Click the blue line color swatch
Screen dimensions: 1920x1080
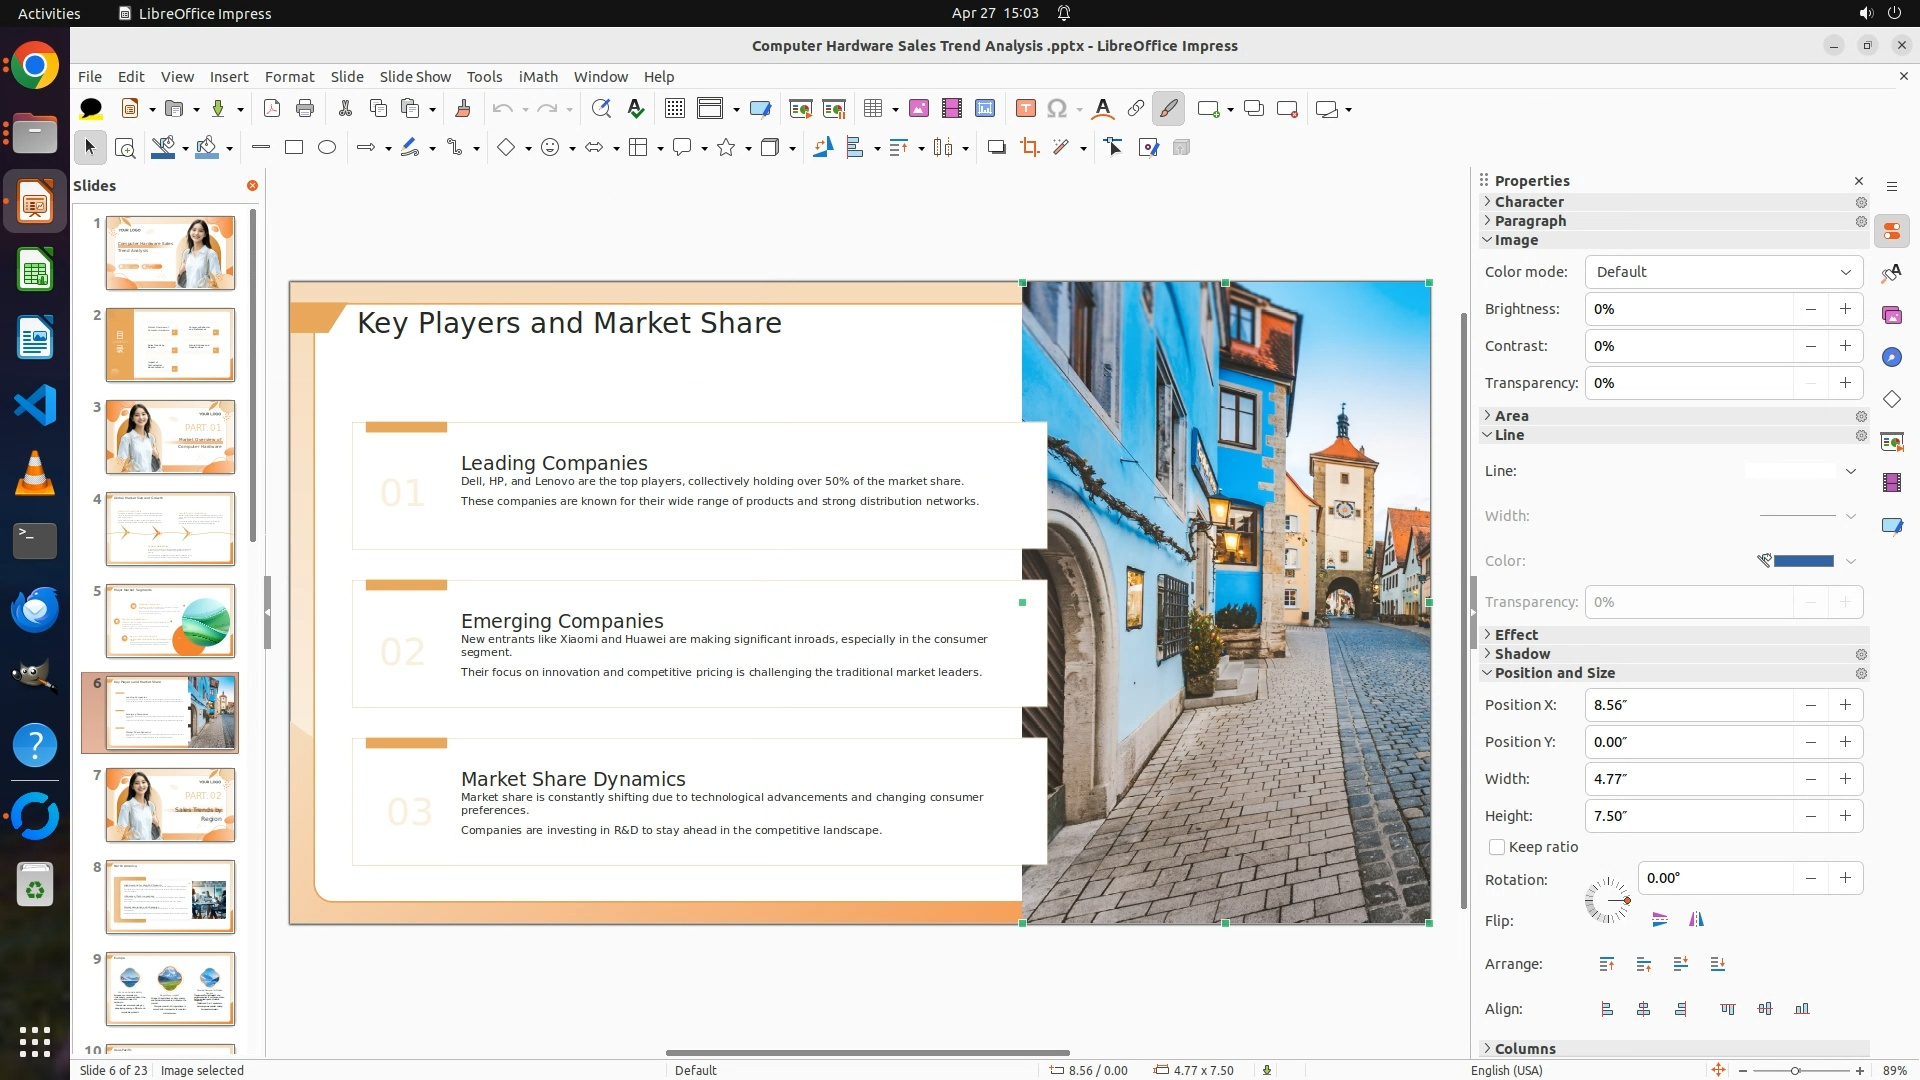(1803, 561)
